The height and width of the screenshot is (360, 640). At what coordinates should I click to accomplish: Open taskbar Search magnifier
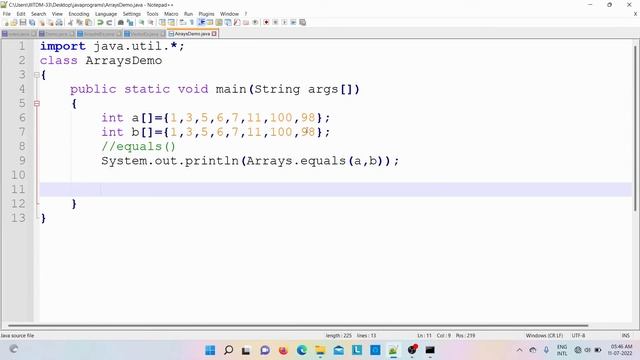[x=229, y=350]
